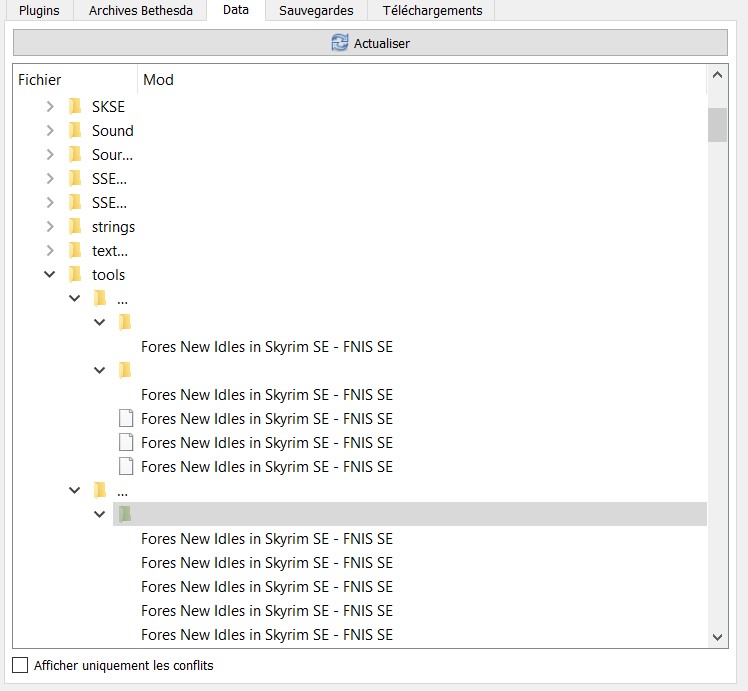This screenshot has width=748, height=691.
Task: Enable Afficher uniquement les conflits checkbox
Action: [20, 665]
